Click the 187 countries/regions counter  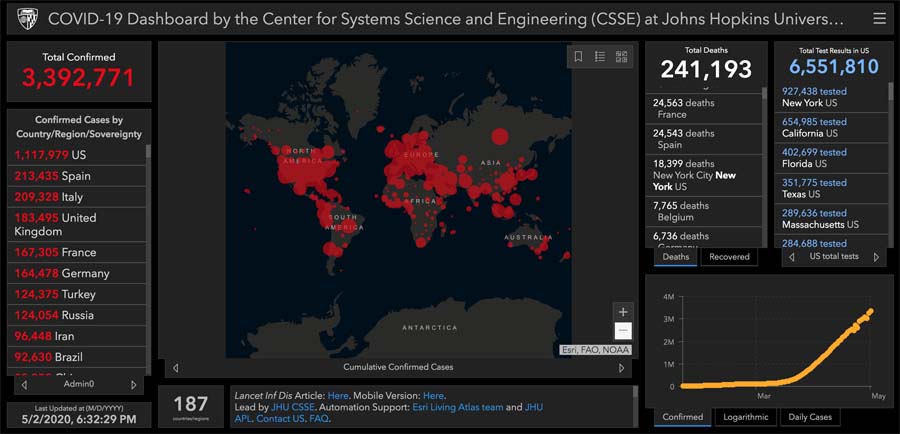tap(191, 403)
